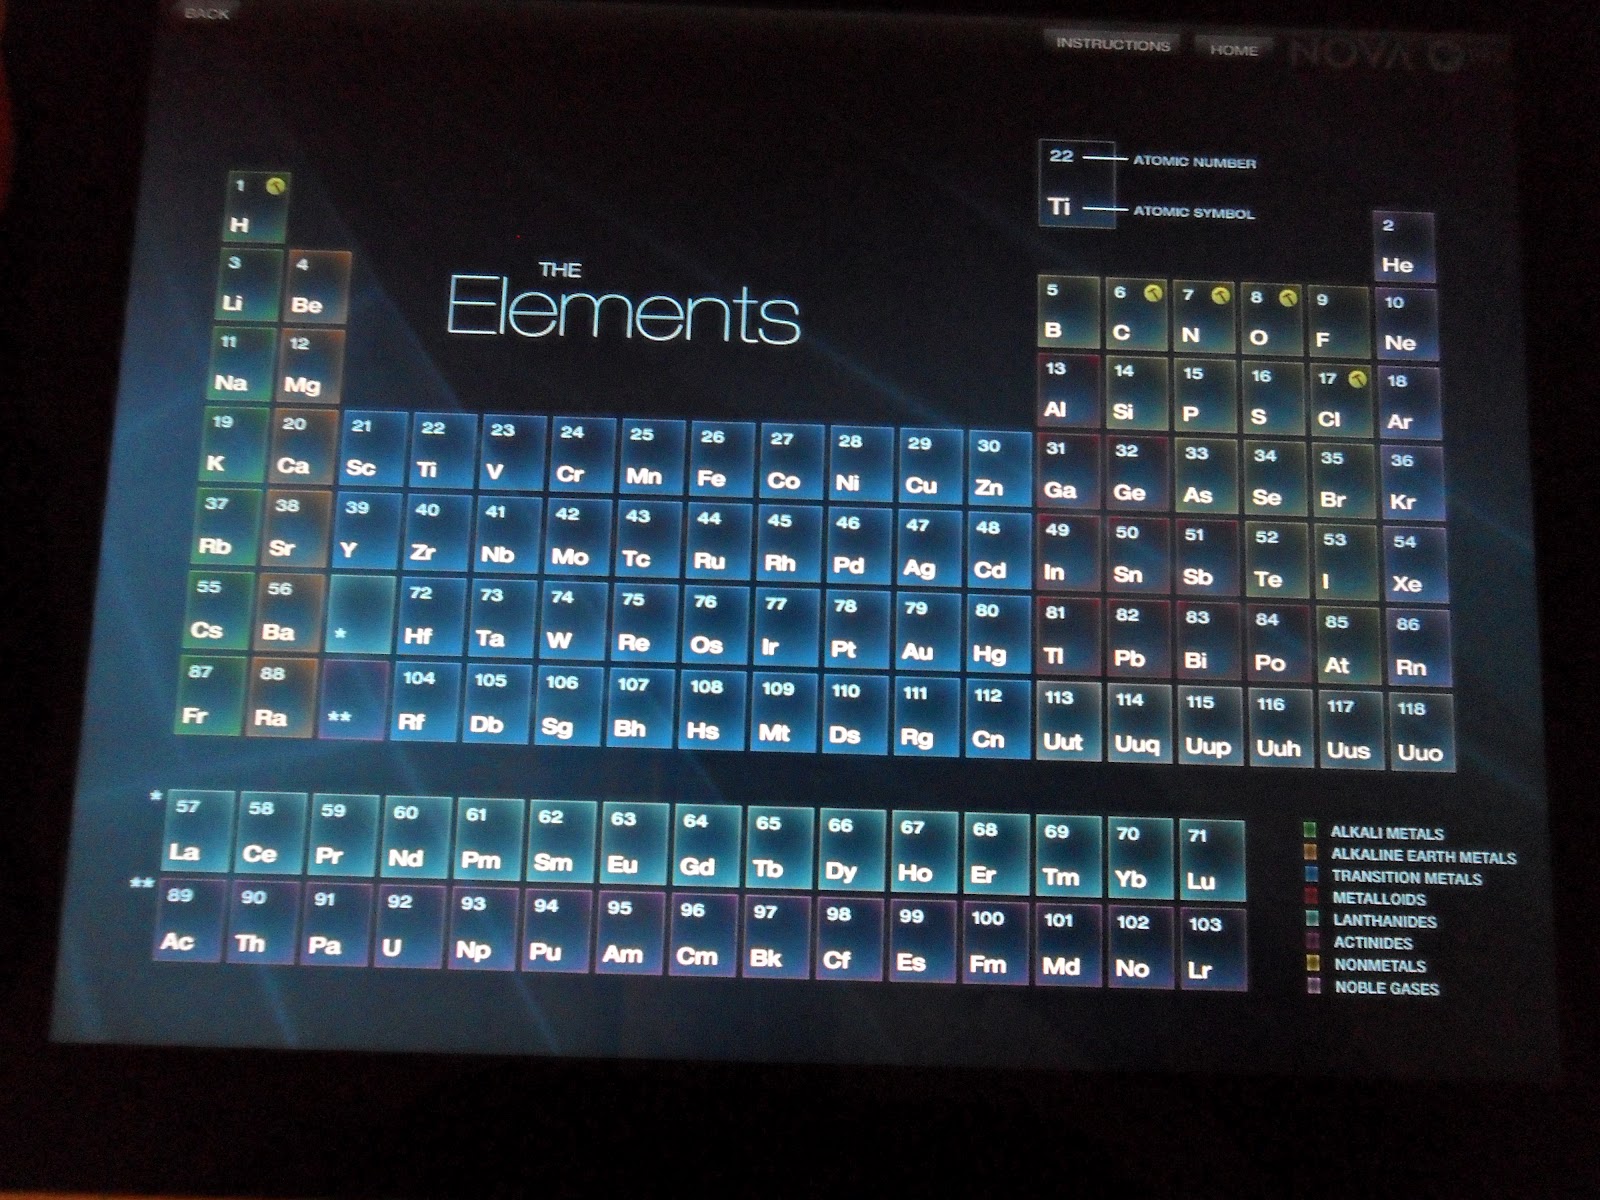Screen dimensions: 1600x1200
Task: Open the Platinum (Pt) tile
Action: point(855,631)
